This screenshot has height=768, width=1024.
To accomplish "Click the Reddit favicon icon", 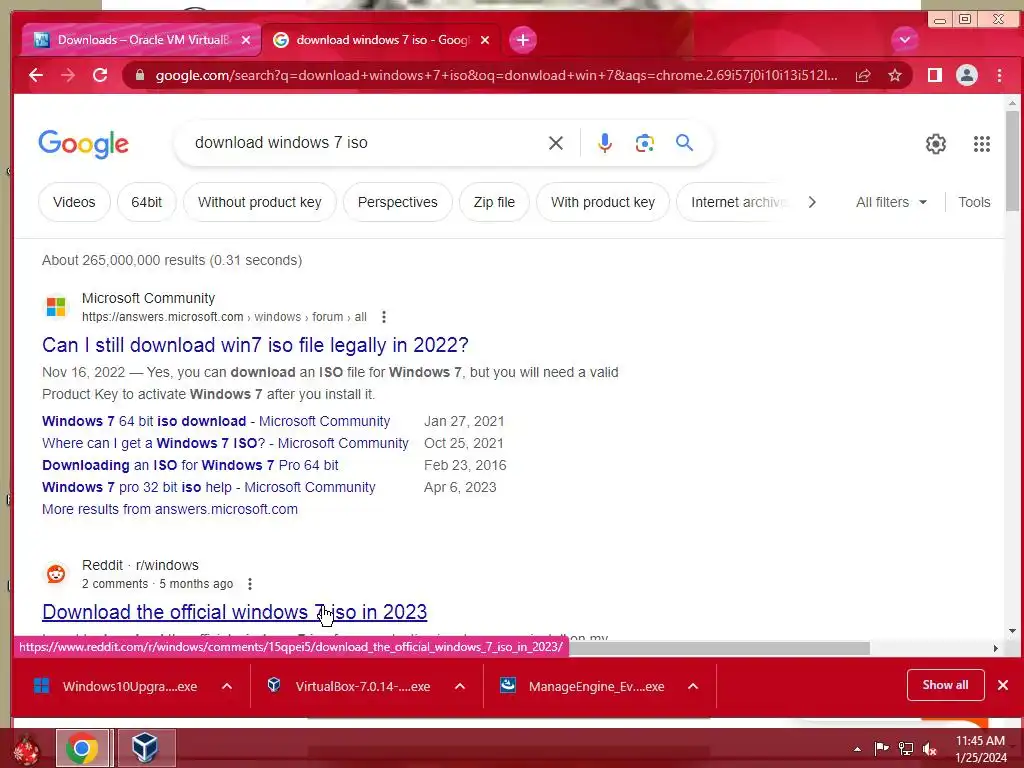I will [x=56, y=574].
